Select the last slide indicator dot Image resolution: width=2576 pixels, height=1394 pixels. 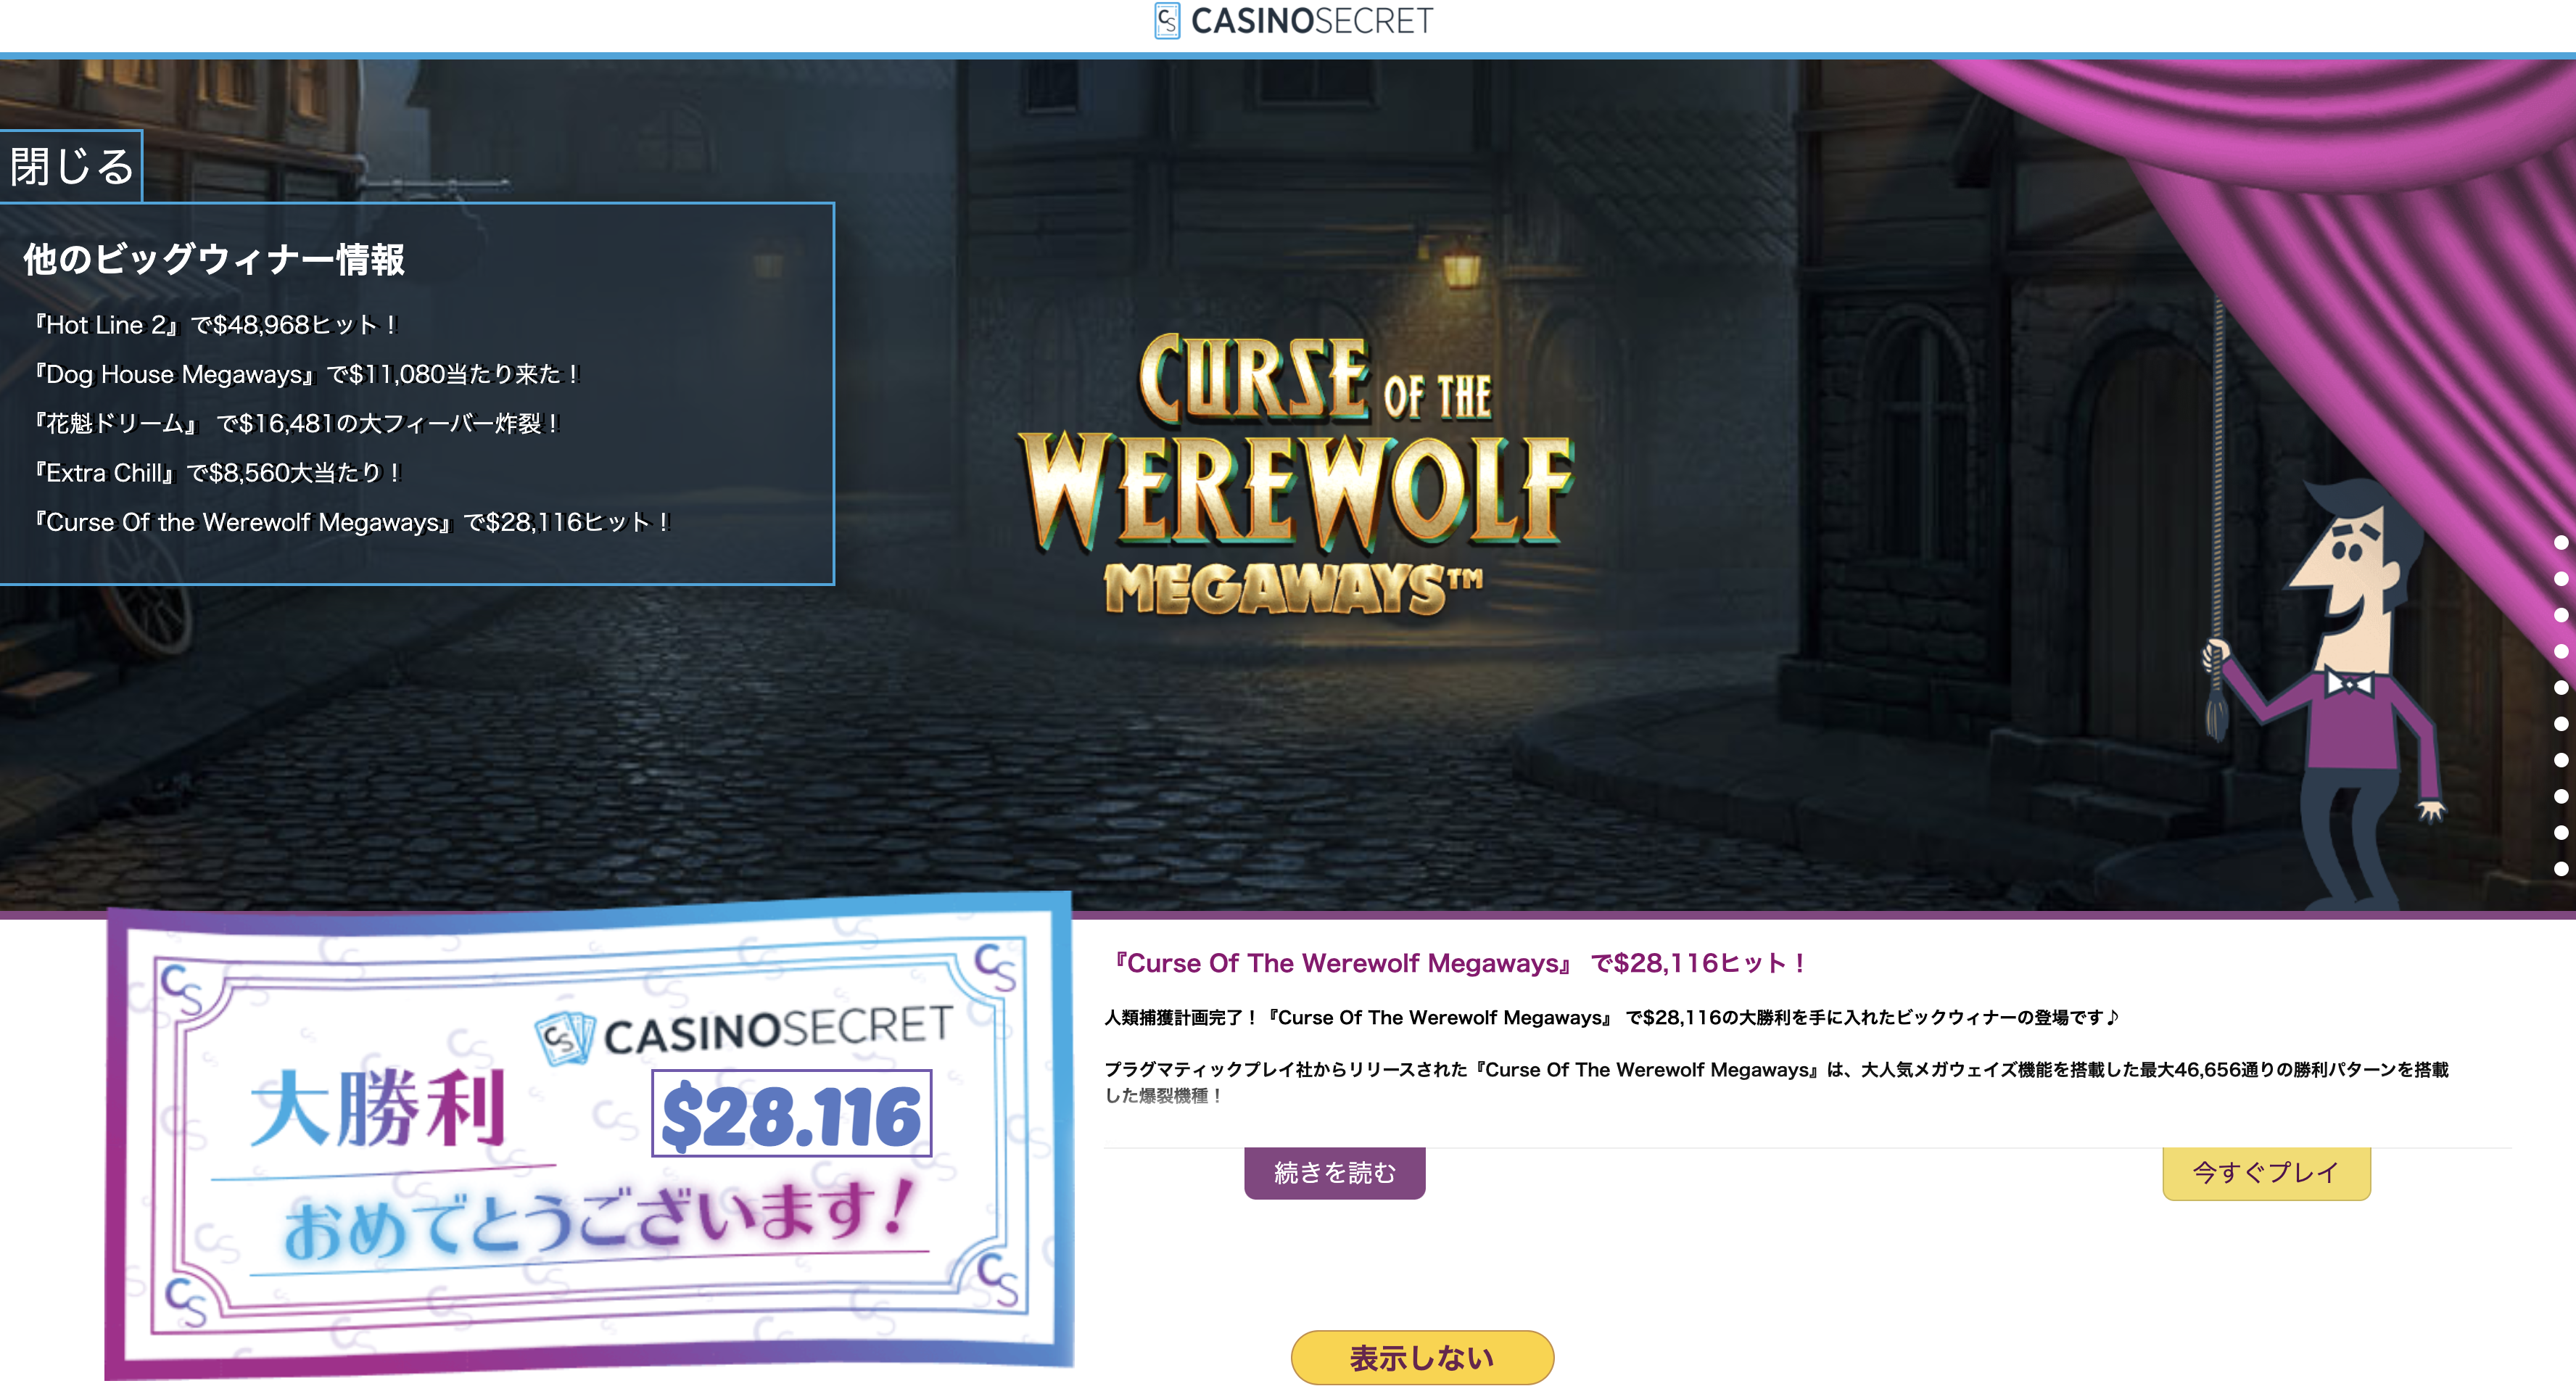pos(2561,869)
